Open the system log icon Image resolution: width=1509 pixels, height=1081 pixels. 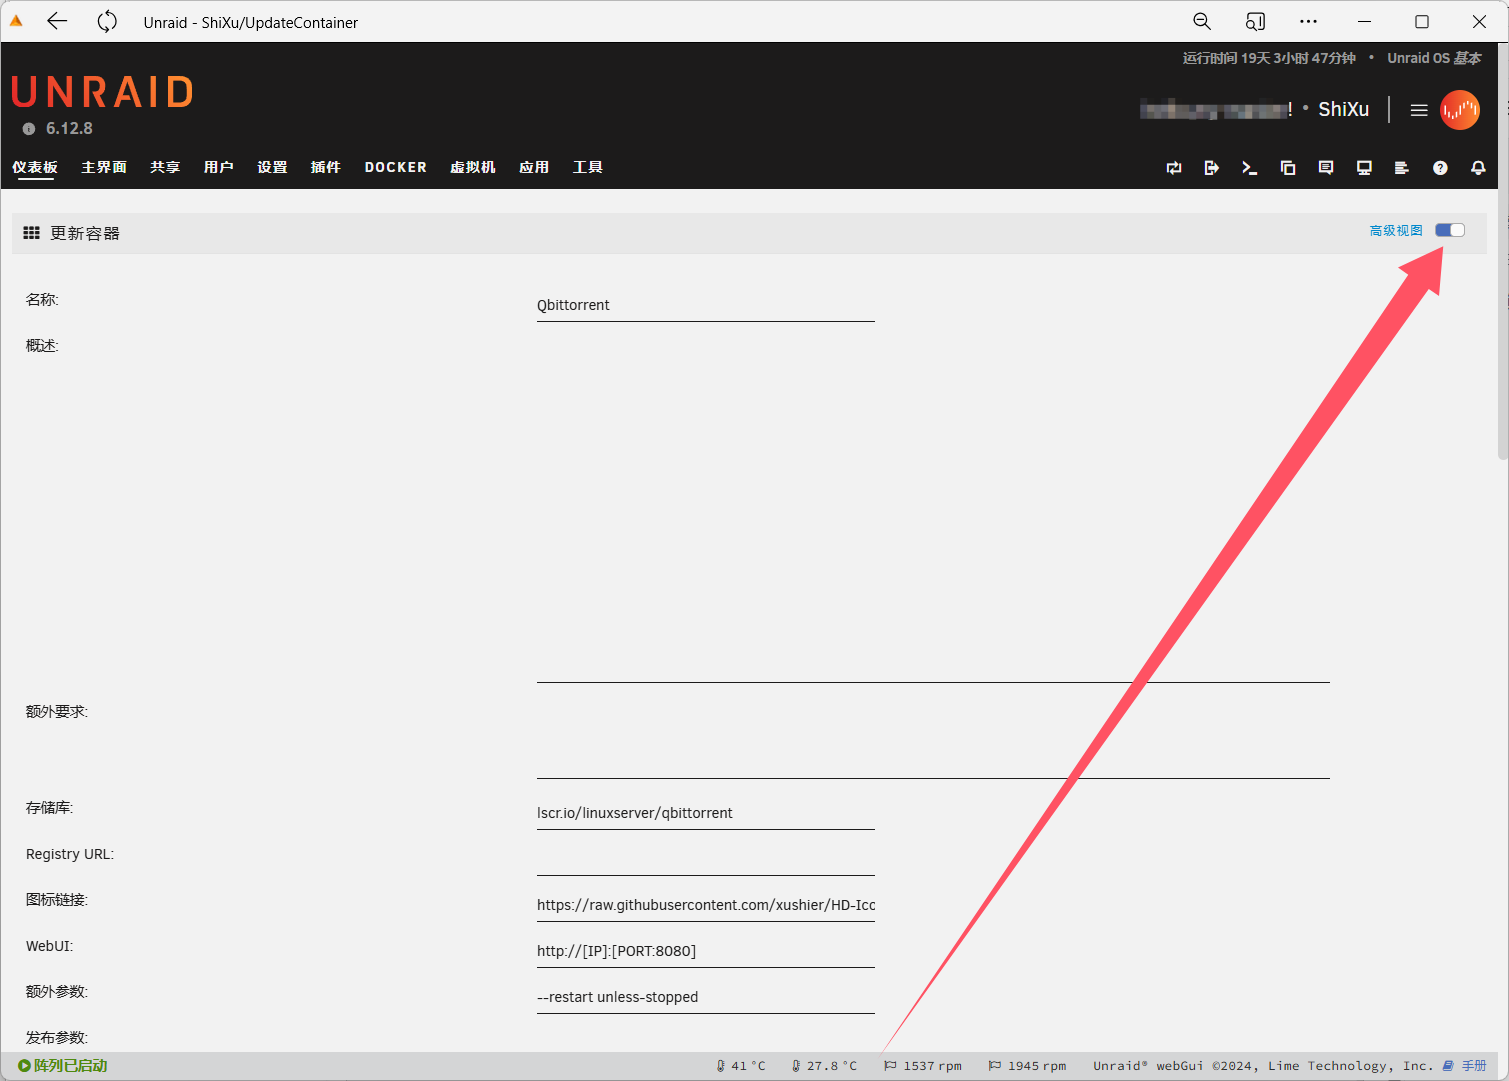pos(1402,168)
